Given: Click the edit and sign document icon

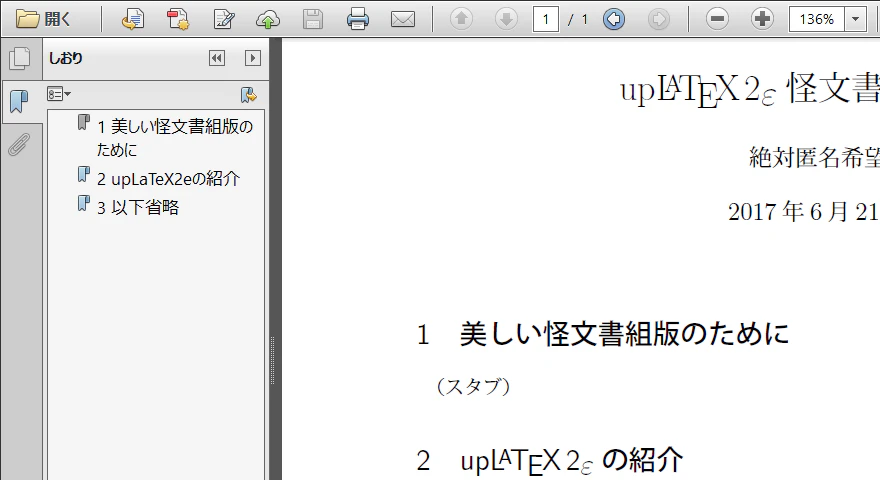Looking at the screenshot, I should [x=223, y=19].
